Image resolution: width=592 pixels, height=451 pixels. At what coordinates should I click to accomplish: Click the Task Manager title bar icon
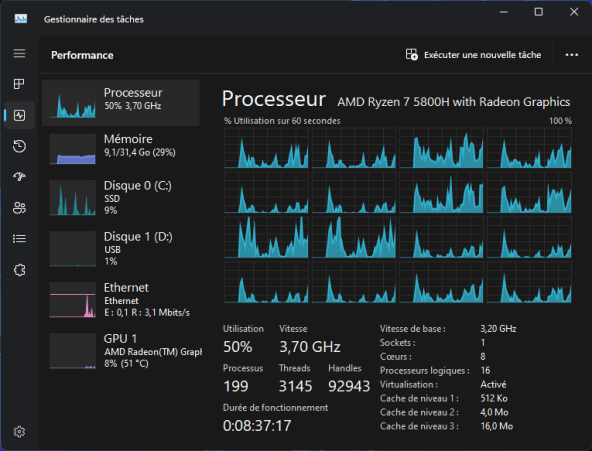pyautogui.click(x=21, y=18)
